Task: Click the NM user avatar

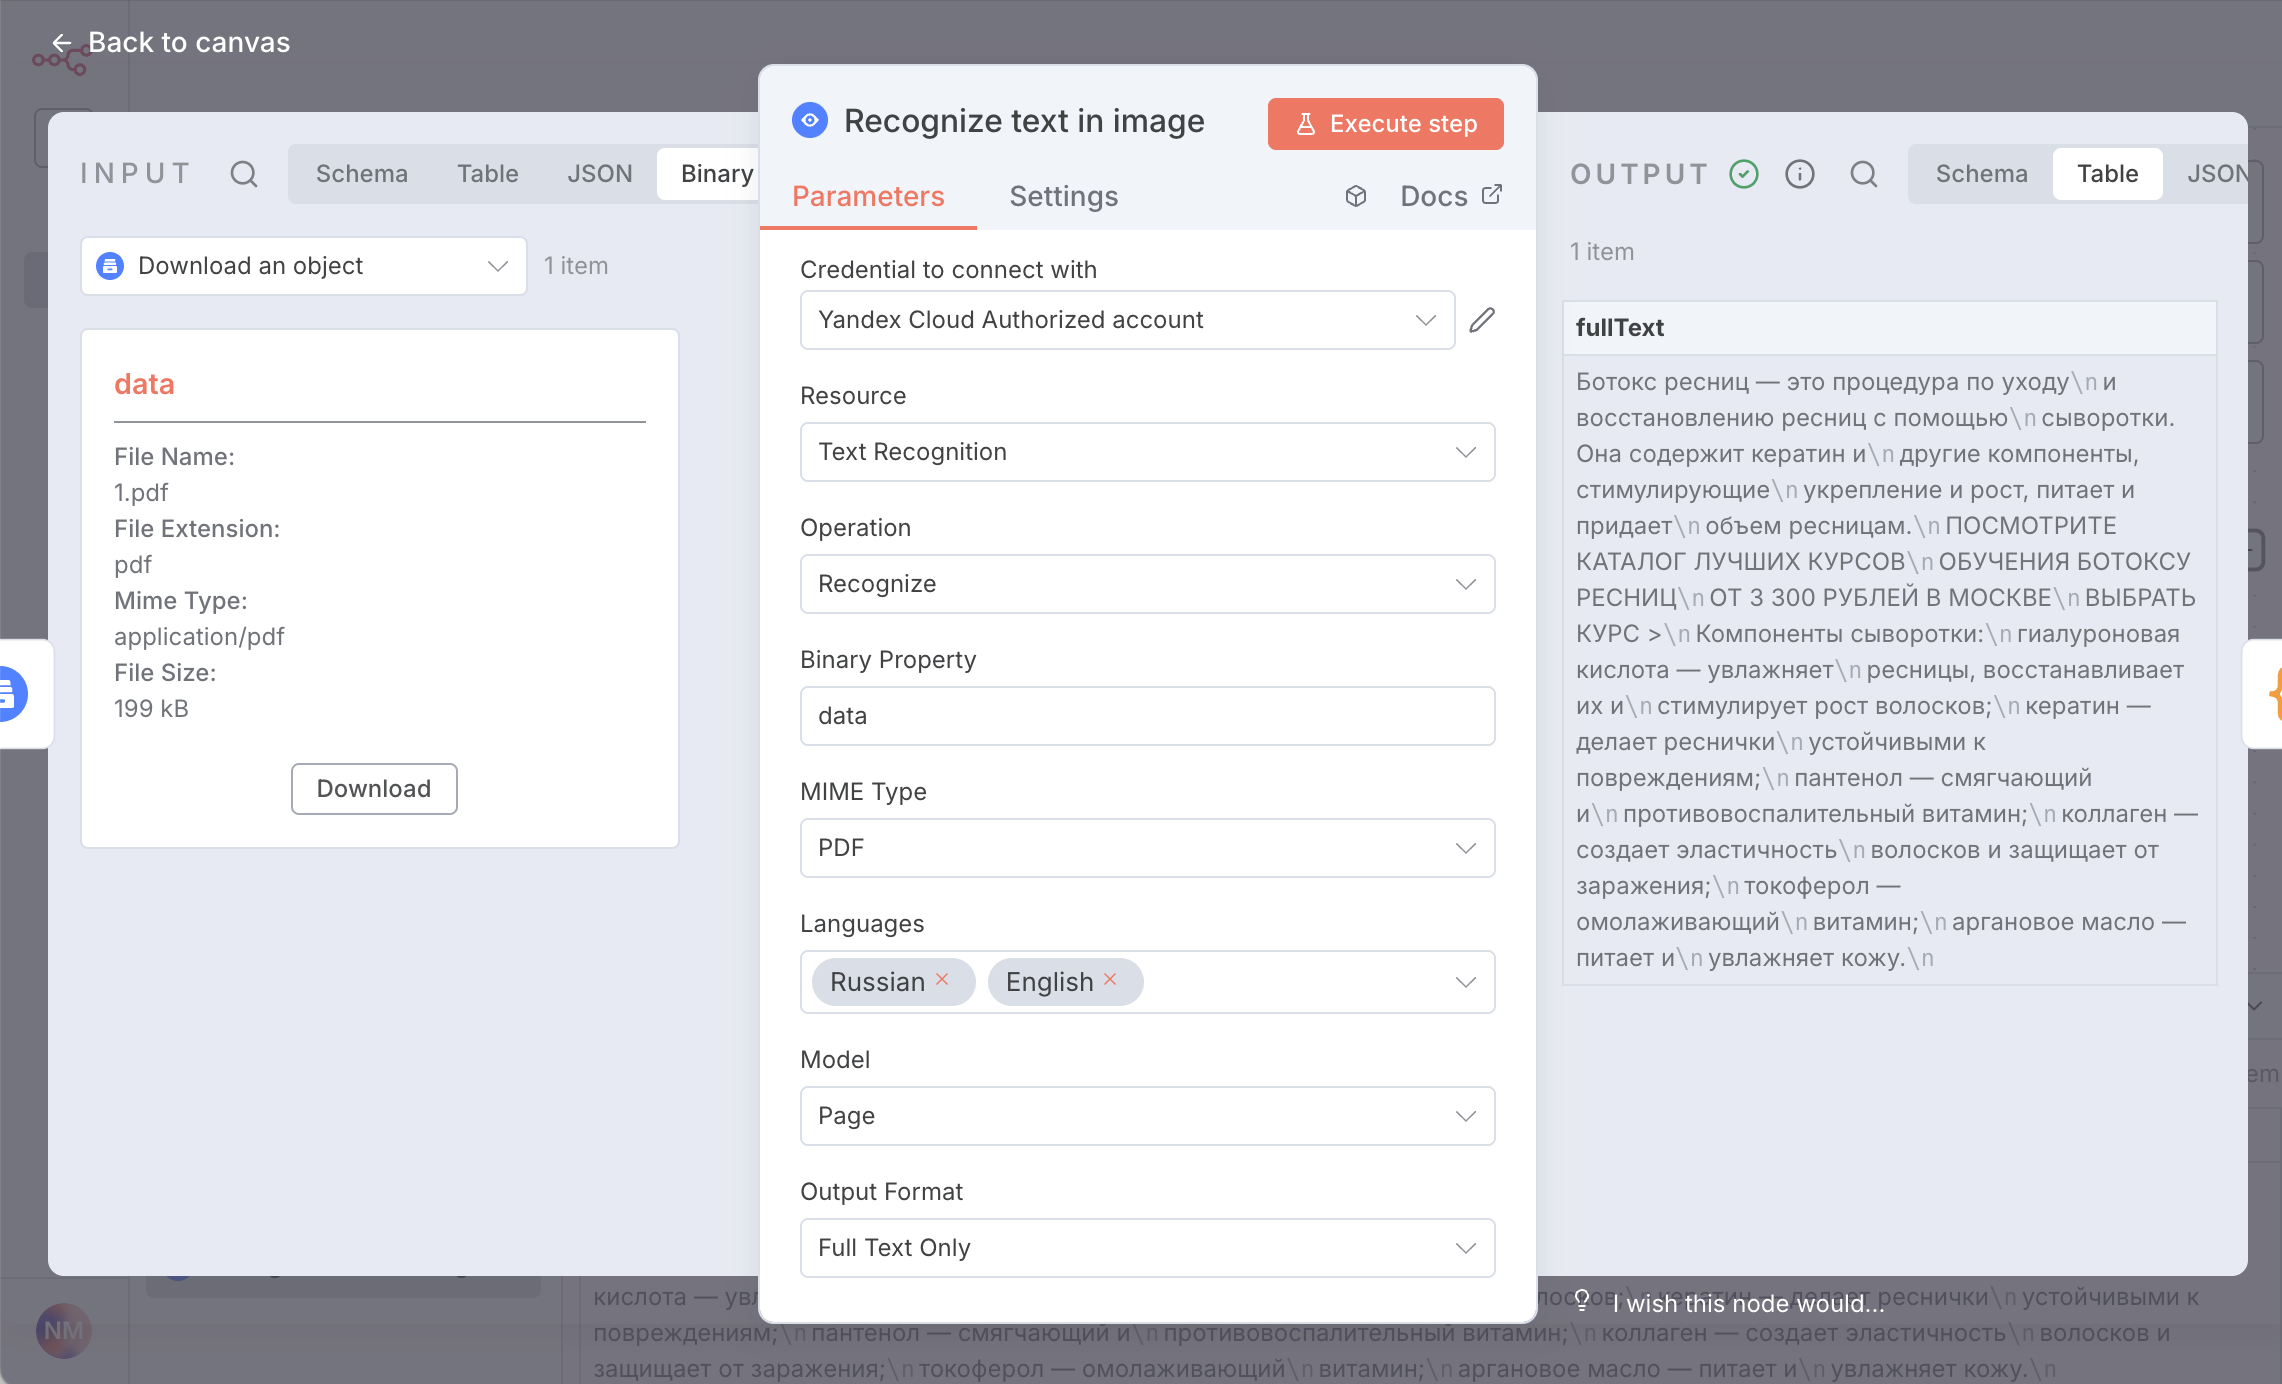Action: 62,1330
